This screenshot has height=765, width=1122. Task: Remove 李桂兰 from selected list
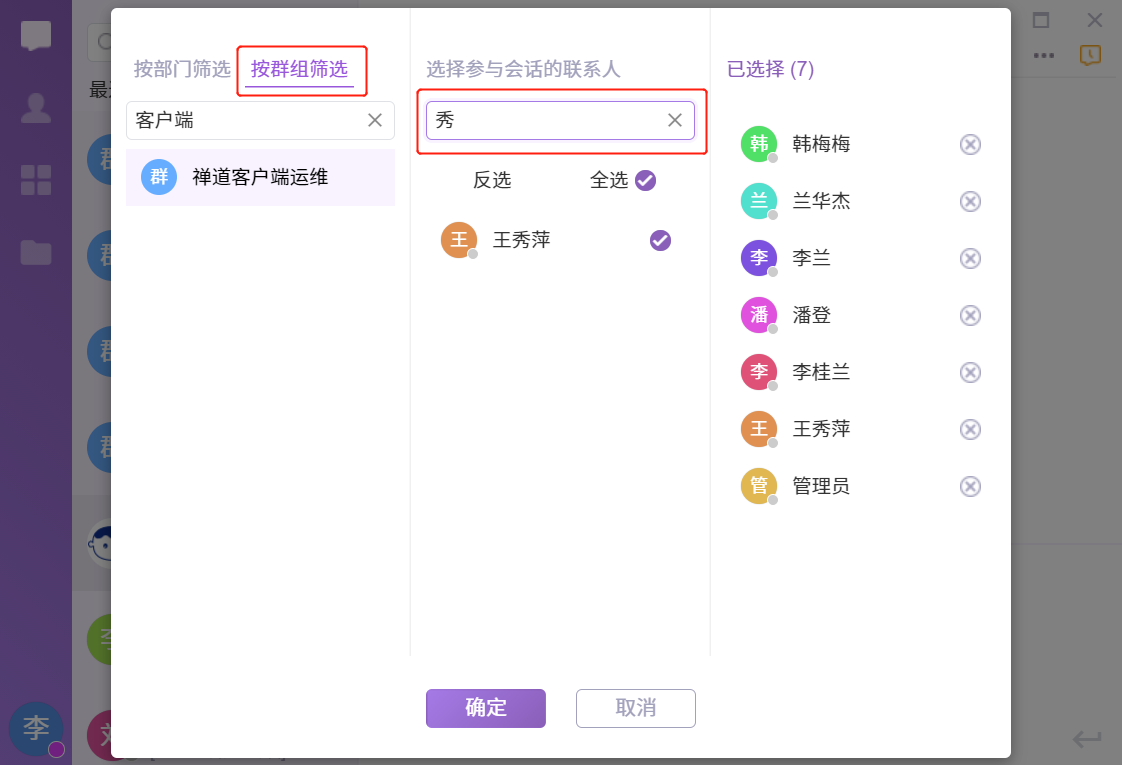click(x=970, y=372)
